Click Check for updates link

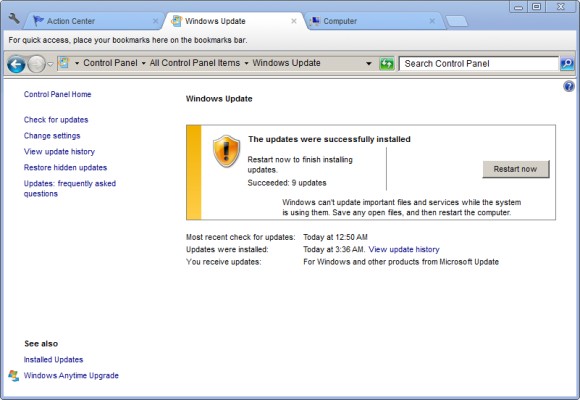(56, 120)
